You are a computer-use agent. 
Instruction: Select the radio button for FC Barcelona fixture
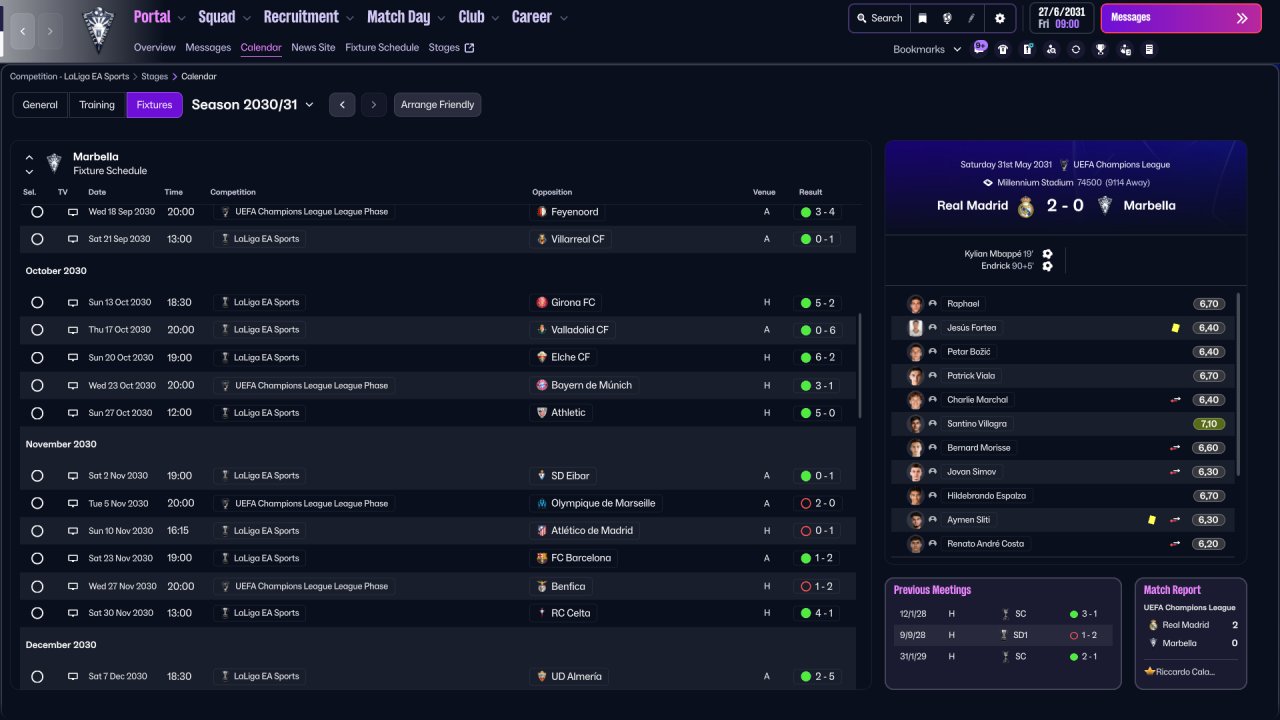37,558
